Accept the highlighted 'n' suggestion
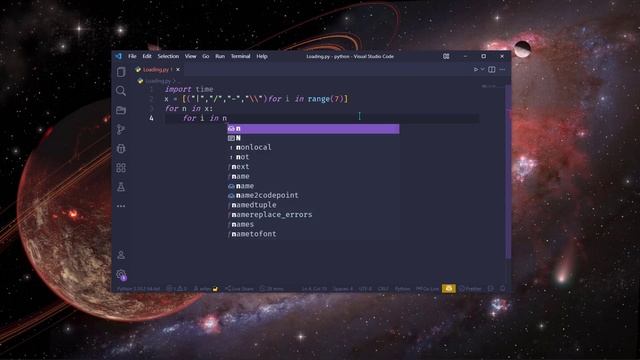 click(313, 129)
